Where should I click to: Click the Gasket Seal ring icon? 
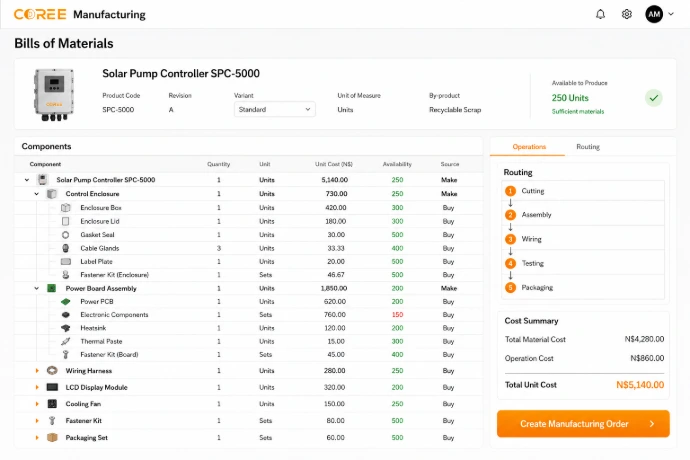click(66, 235)
